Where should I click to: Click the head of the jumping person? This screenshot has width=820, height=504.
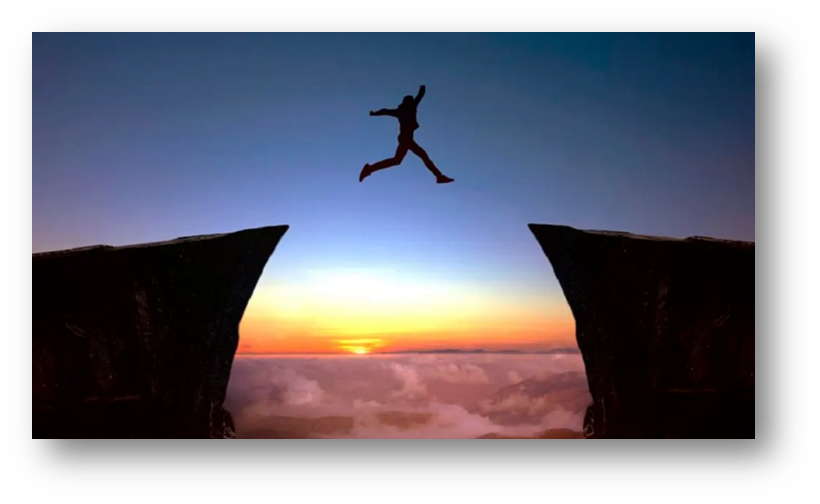(x=407, y=102)
